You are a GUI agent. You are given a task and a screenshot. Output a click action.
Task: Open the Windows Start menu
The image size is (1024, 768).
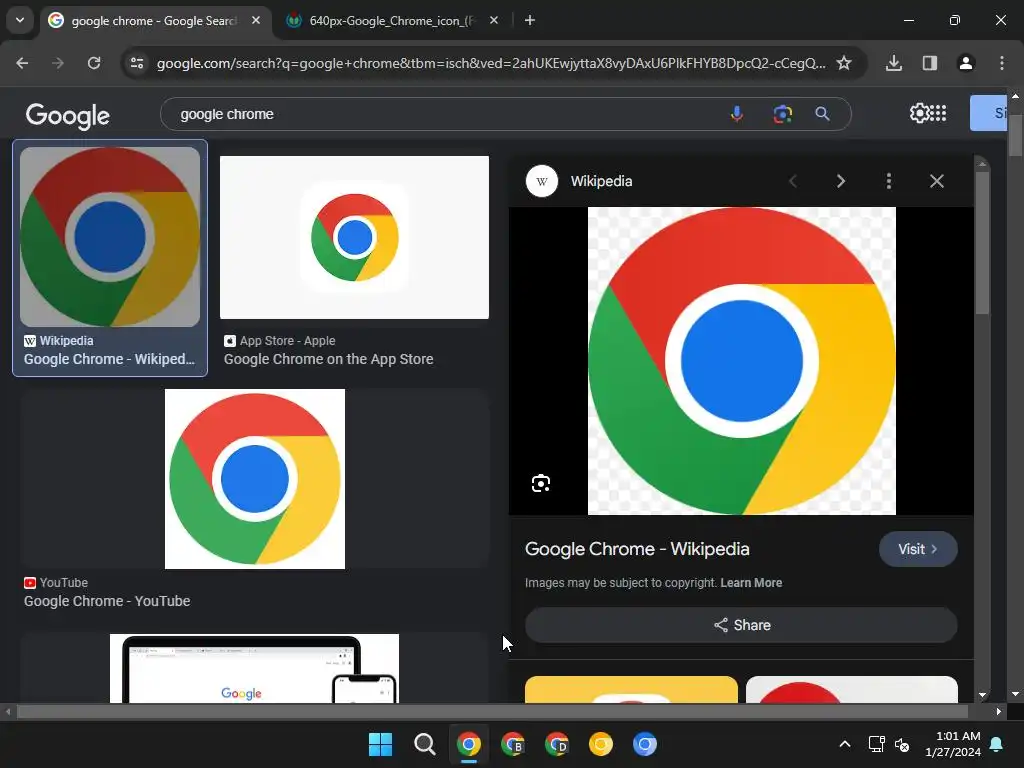[x=380, y=744]
